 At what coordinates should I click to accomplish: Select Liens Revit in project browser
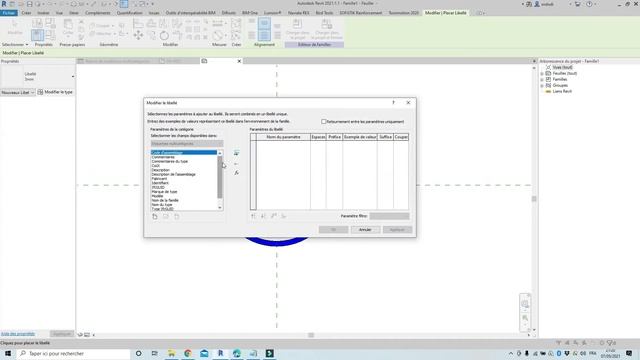(x=562, y=91)
